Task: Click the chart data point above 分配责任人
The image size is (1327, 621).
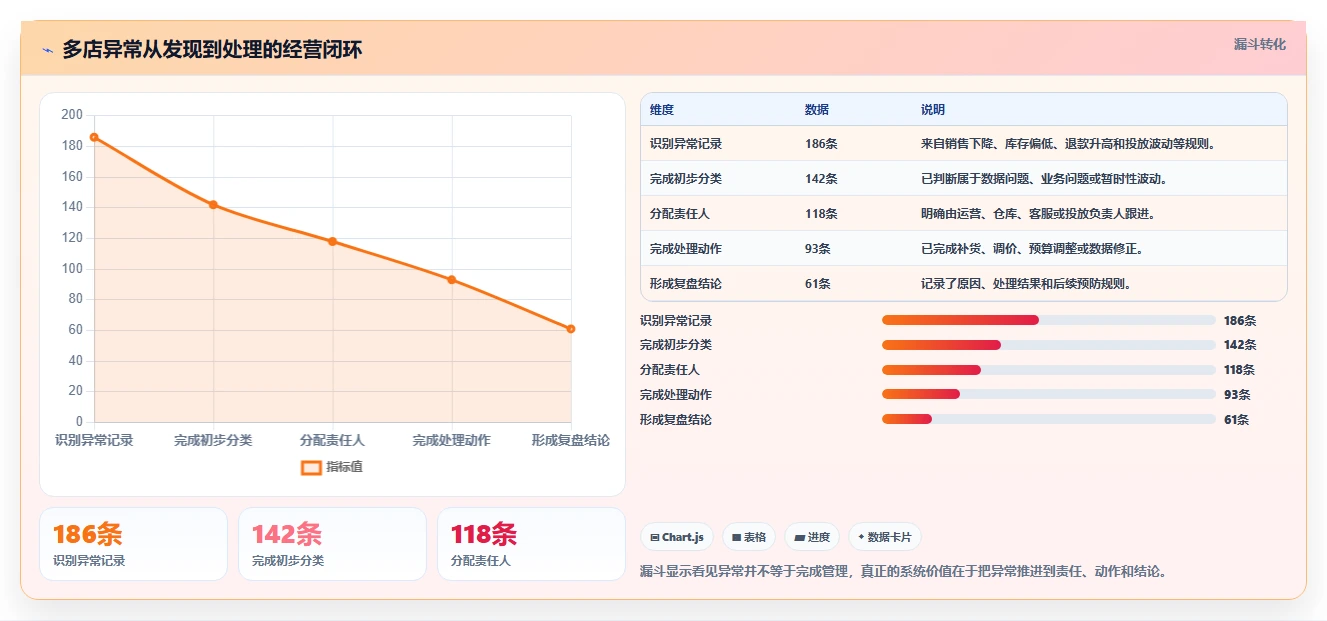Action: [332, 241]
